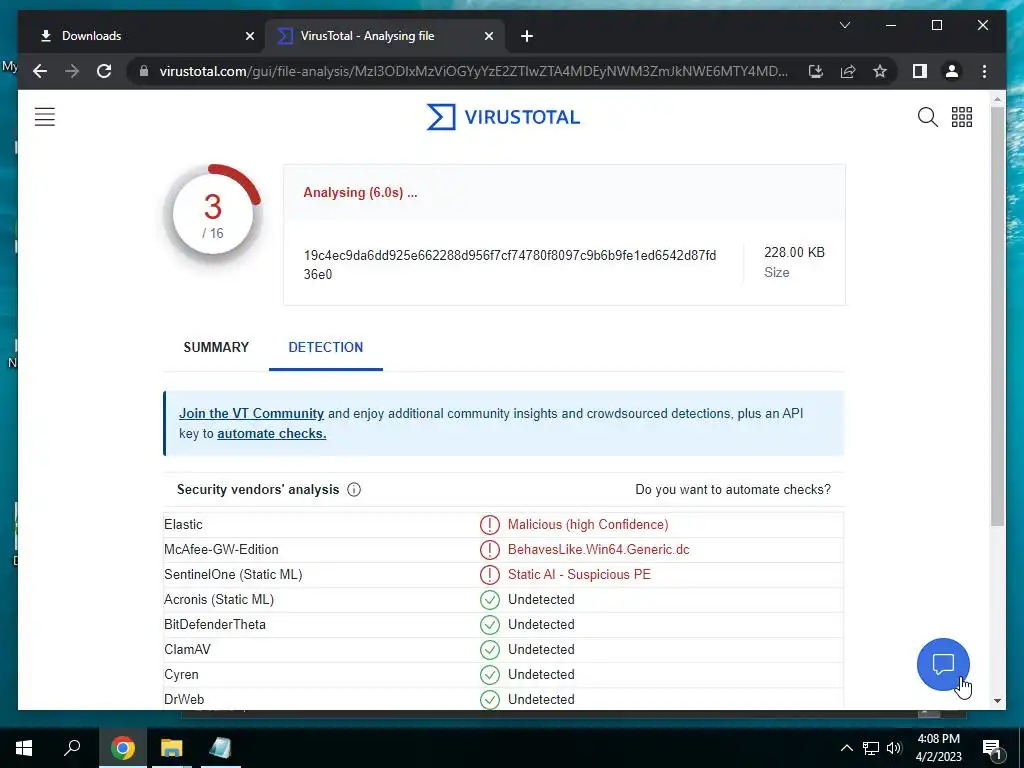Click the Analysing (6.0s) status text
Screen dimensions: 1024x768
coord(360,193)
